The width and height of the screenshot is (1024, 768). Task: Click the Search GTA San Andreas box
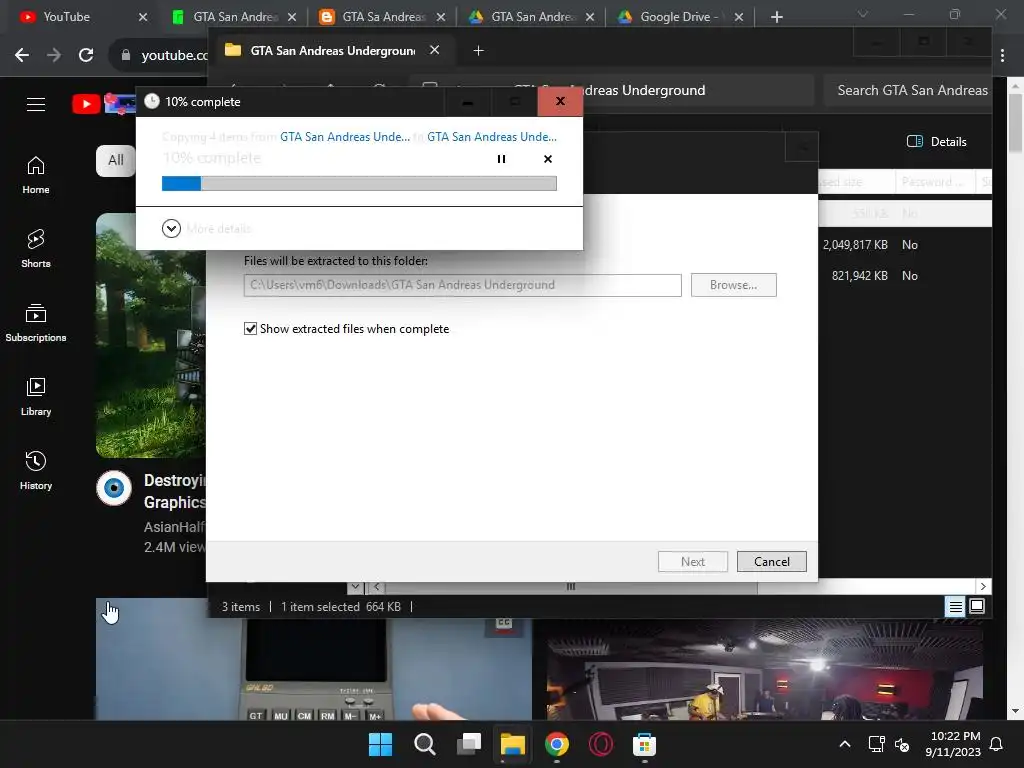tap(907, 90)
